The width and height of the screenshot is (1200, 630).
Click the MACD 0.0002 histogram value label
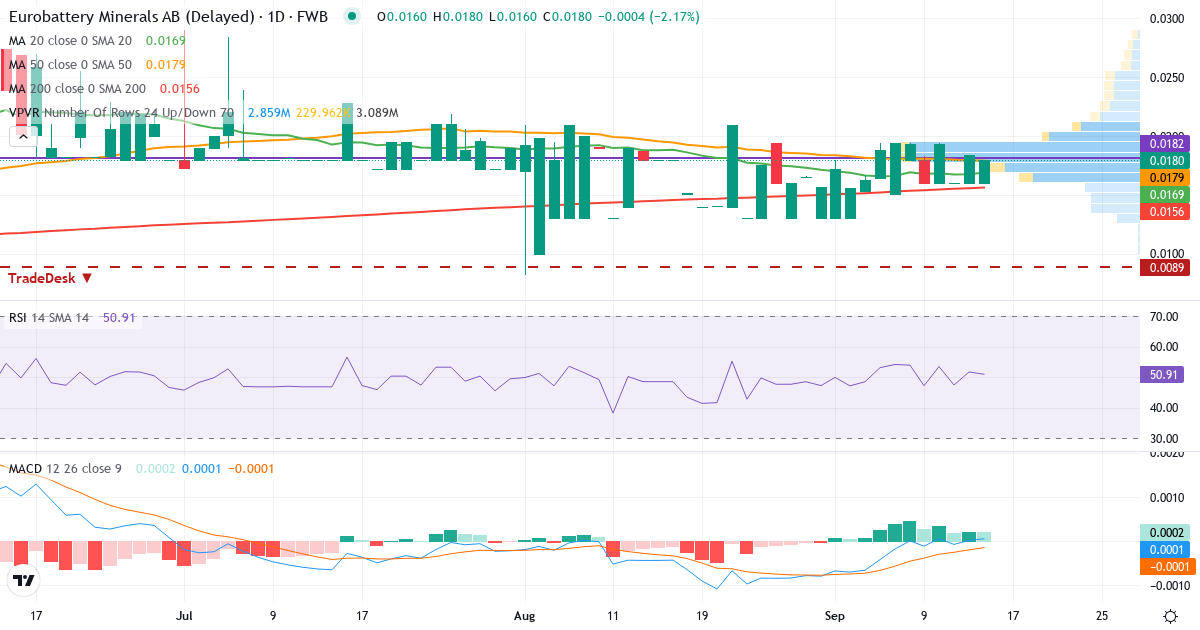(1166, 533)
